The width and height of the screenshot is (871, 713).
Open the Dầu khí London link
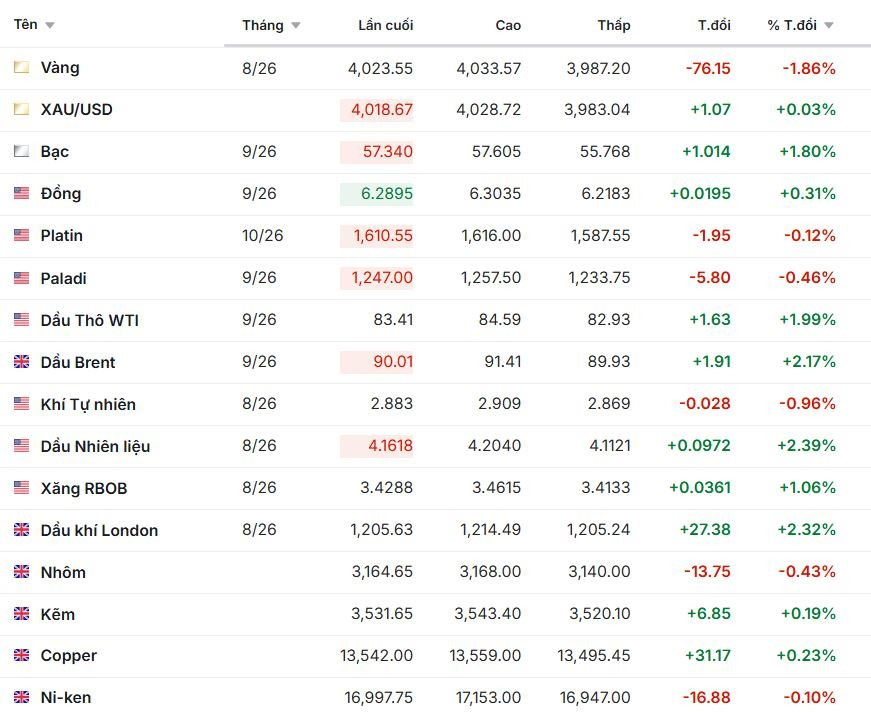pos(99,530)
